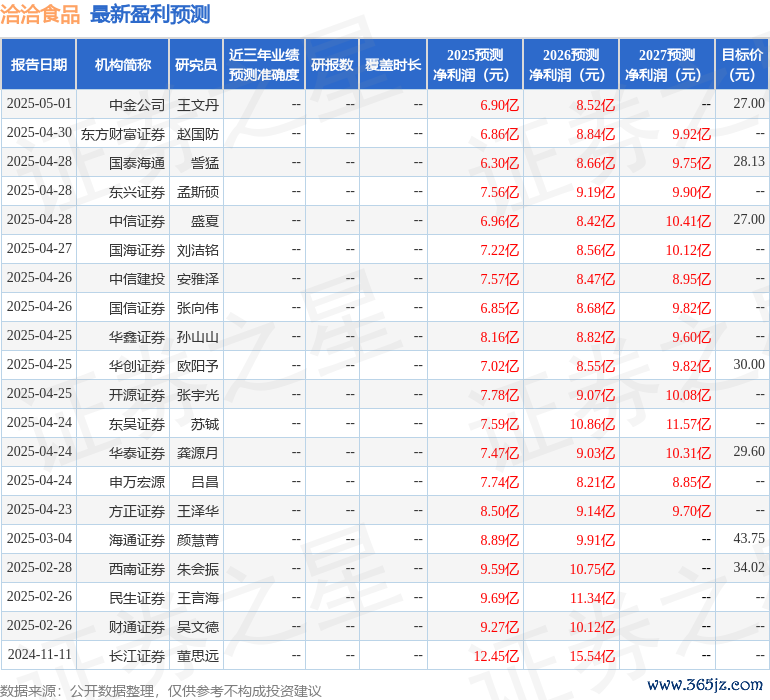770x700 pixels.
Task: Select the 目标价 column header
Action: click(x=742, y=64)
